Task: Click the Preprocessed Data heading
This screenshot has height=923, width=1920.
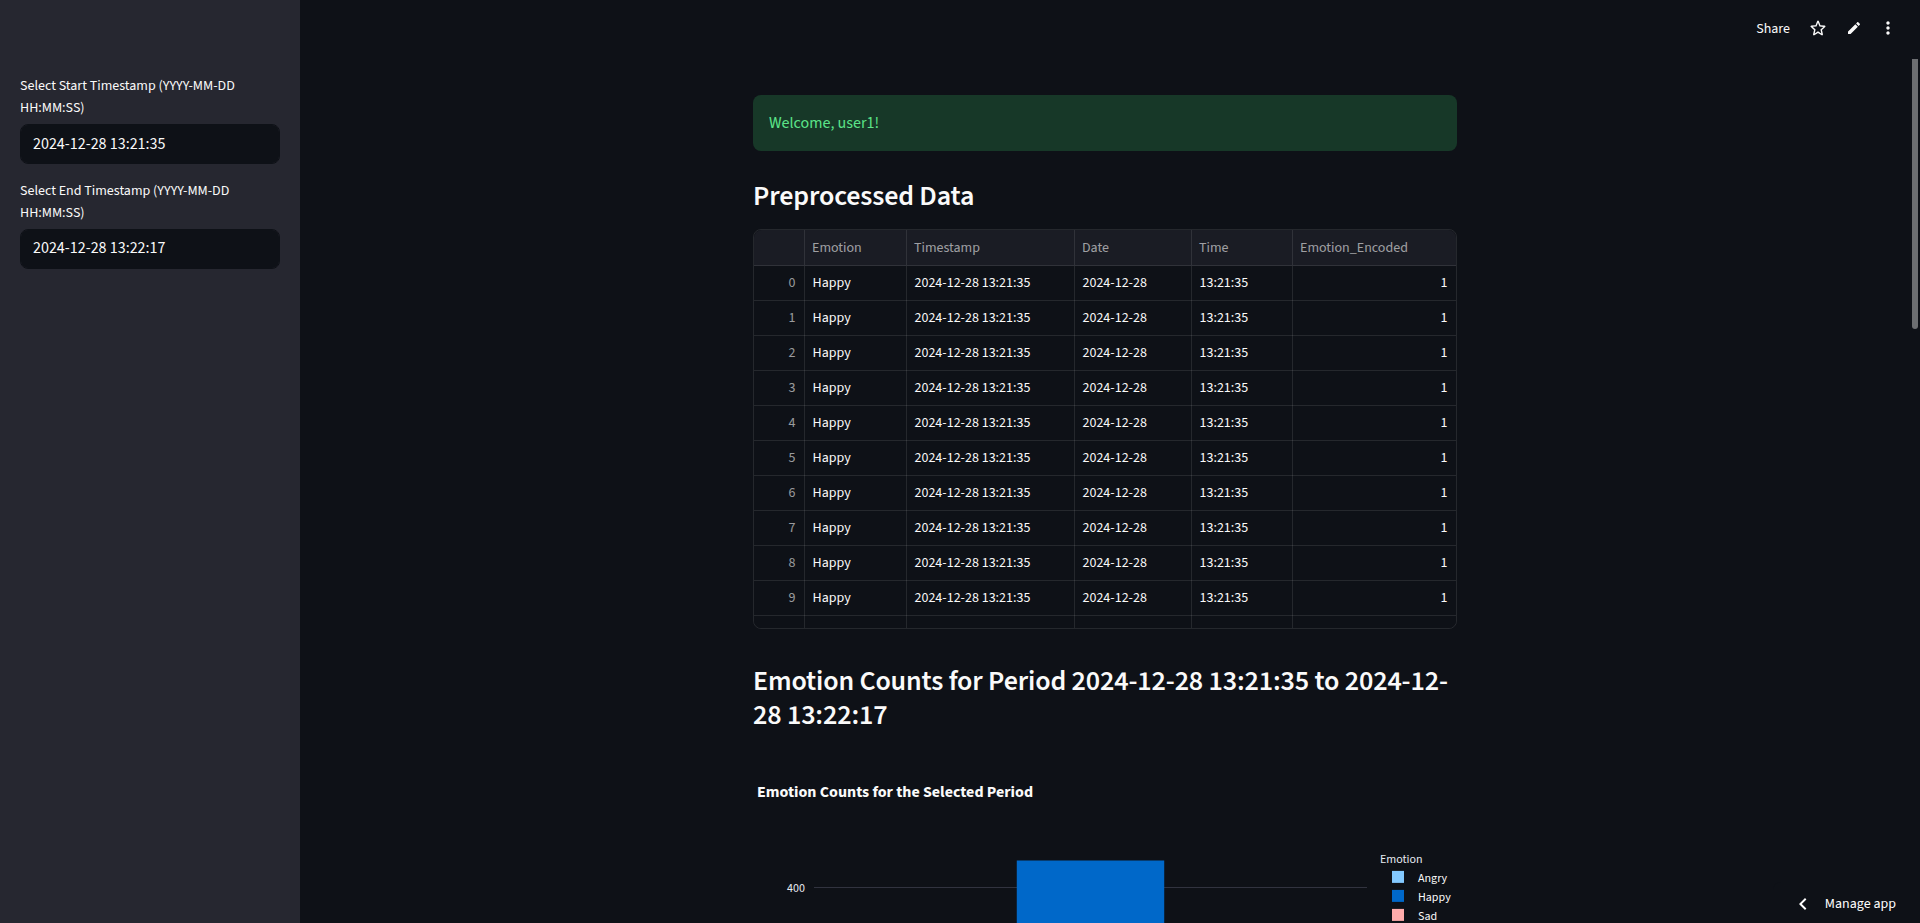Action: tap(863, 196)
